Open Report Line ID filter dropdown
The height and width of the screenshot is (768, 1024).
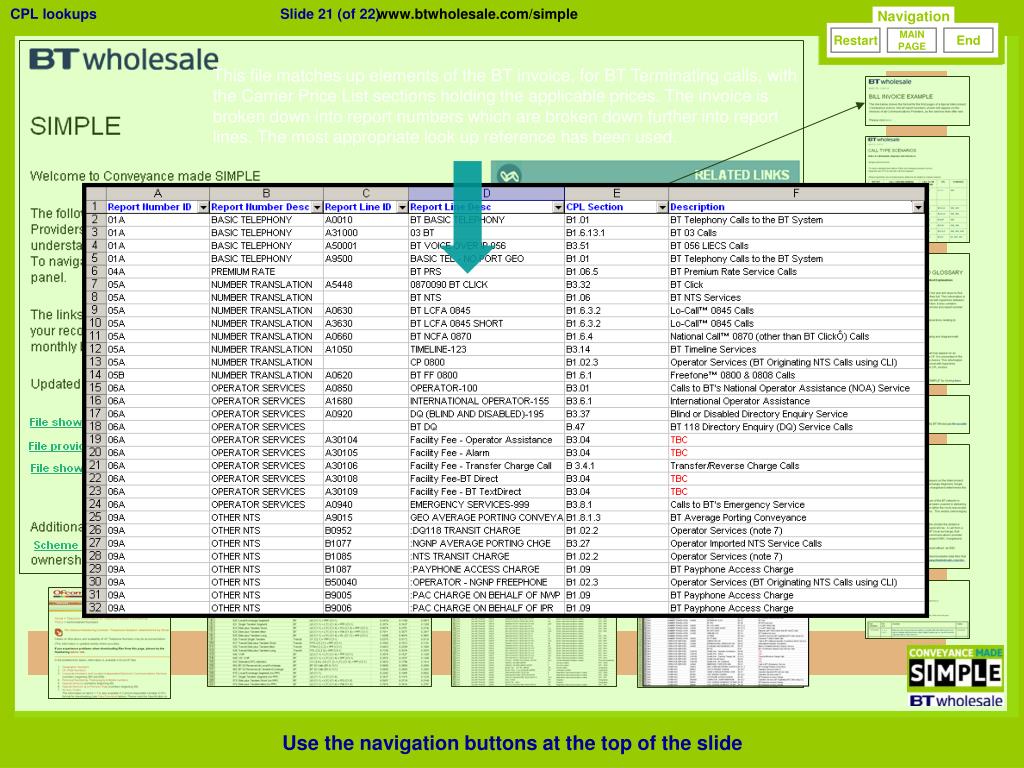pyautogui.click(x=402, y=207)
